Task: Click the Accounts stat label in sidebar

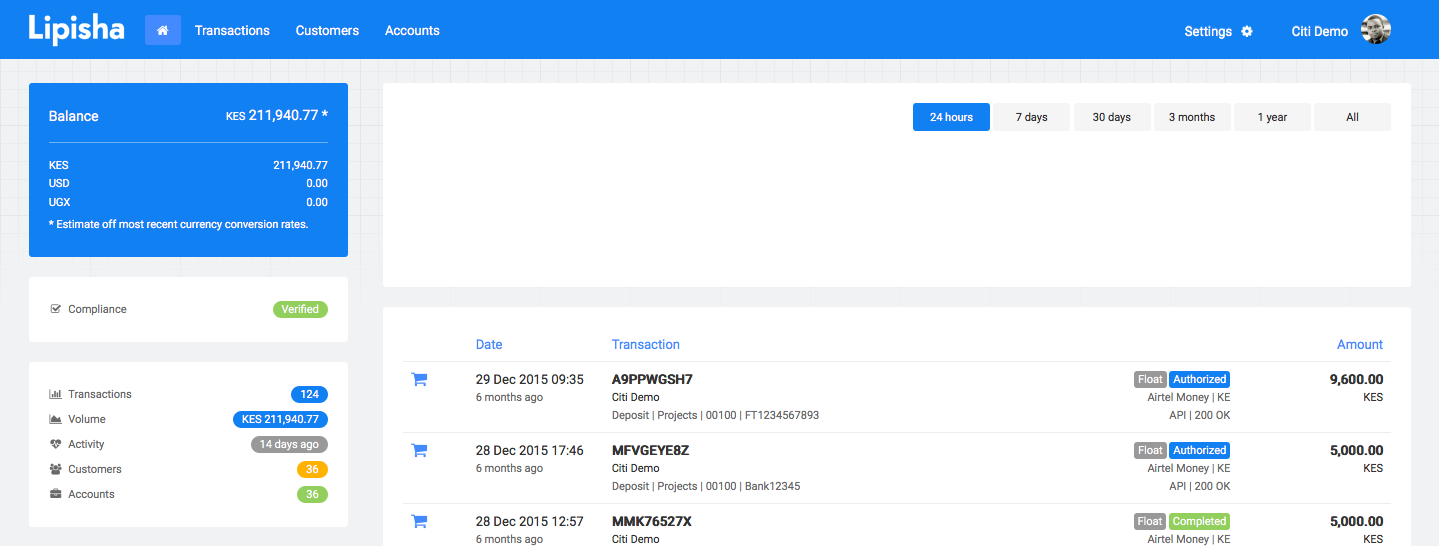Action: click(x=91, y=494)
